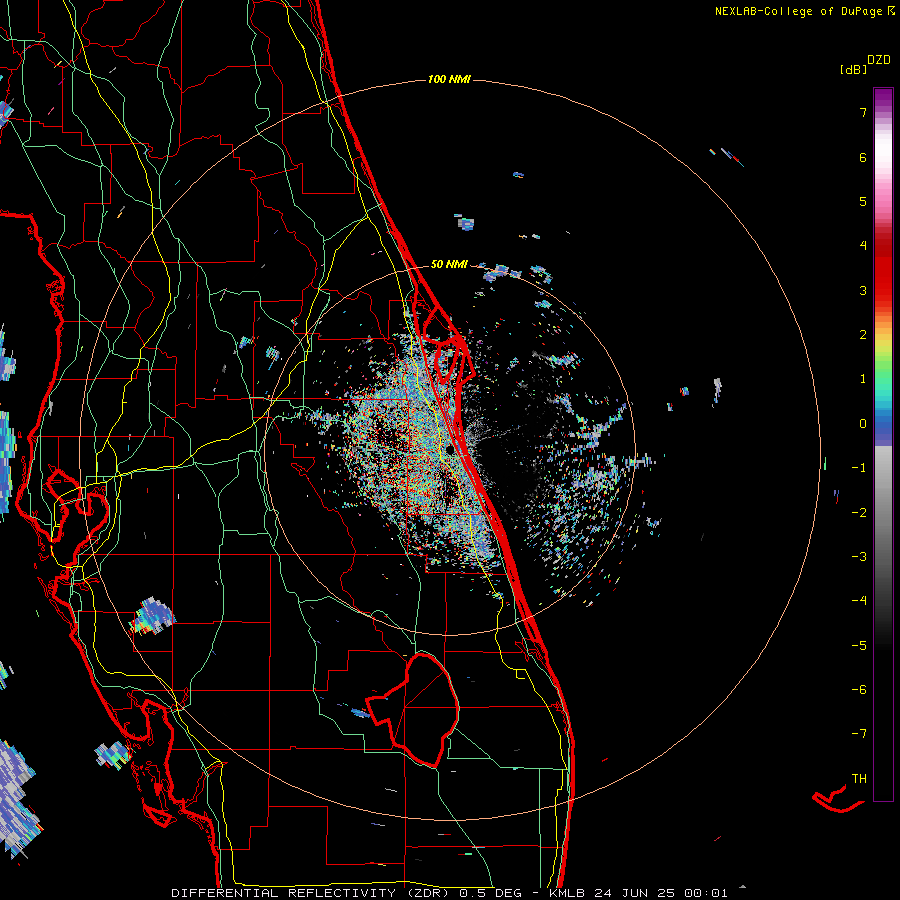
Task: Click the 50 NMI range ring label
Action: point(449,264)
